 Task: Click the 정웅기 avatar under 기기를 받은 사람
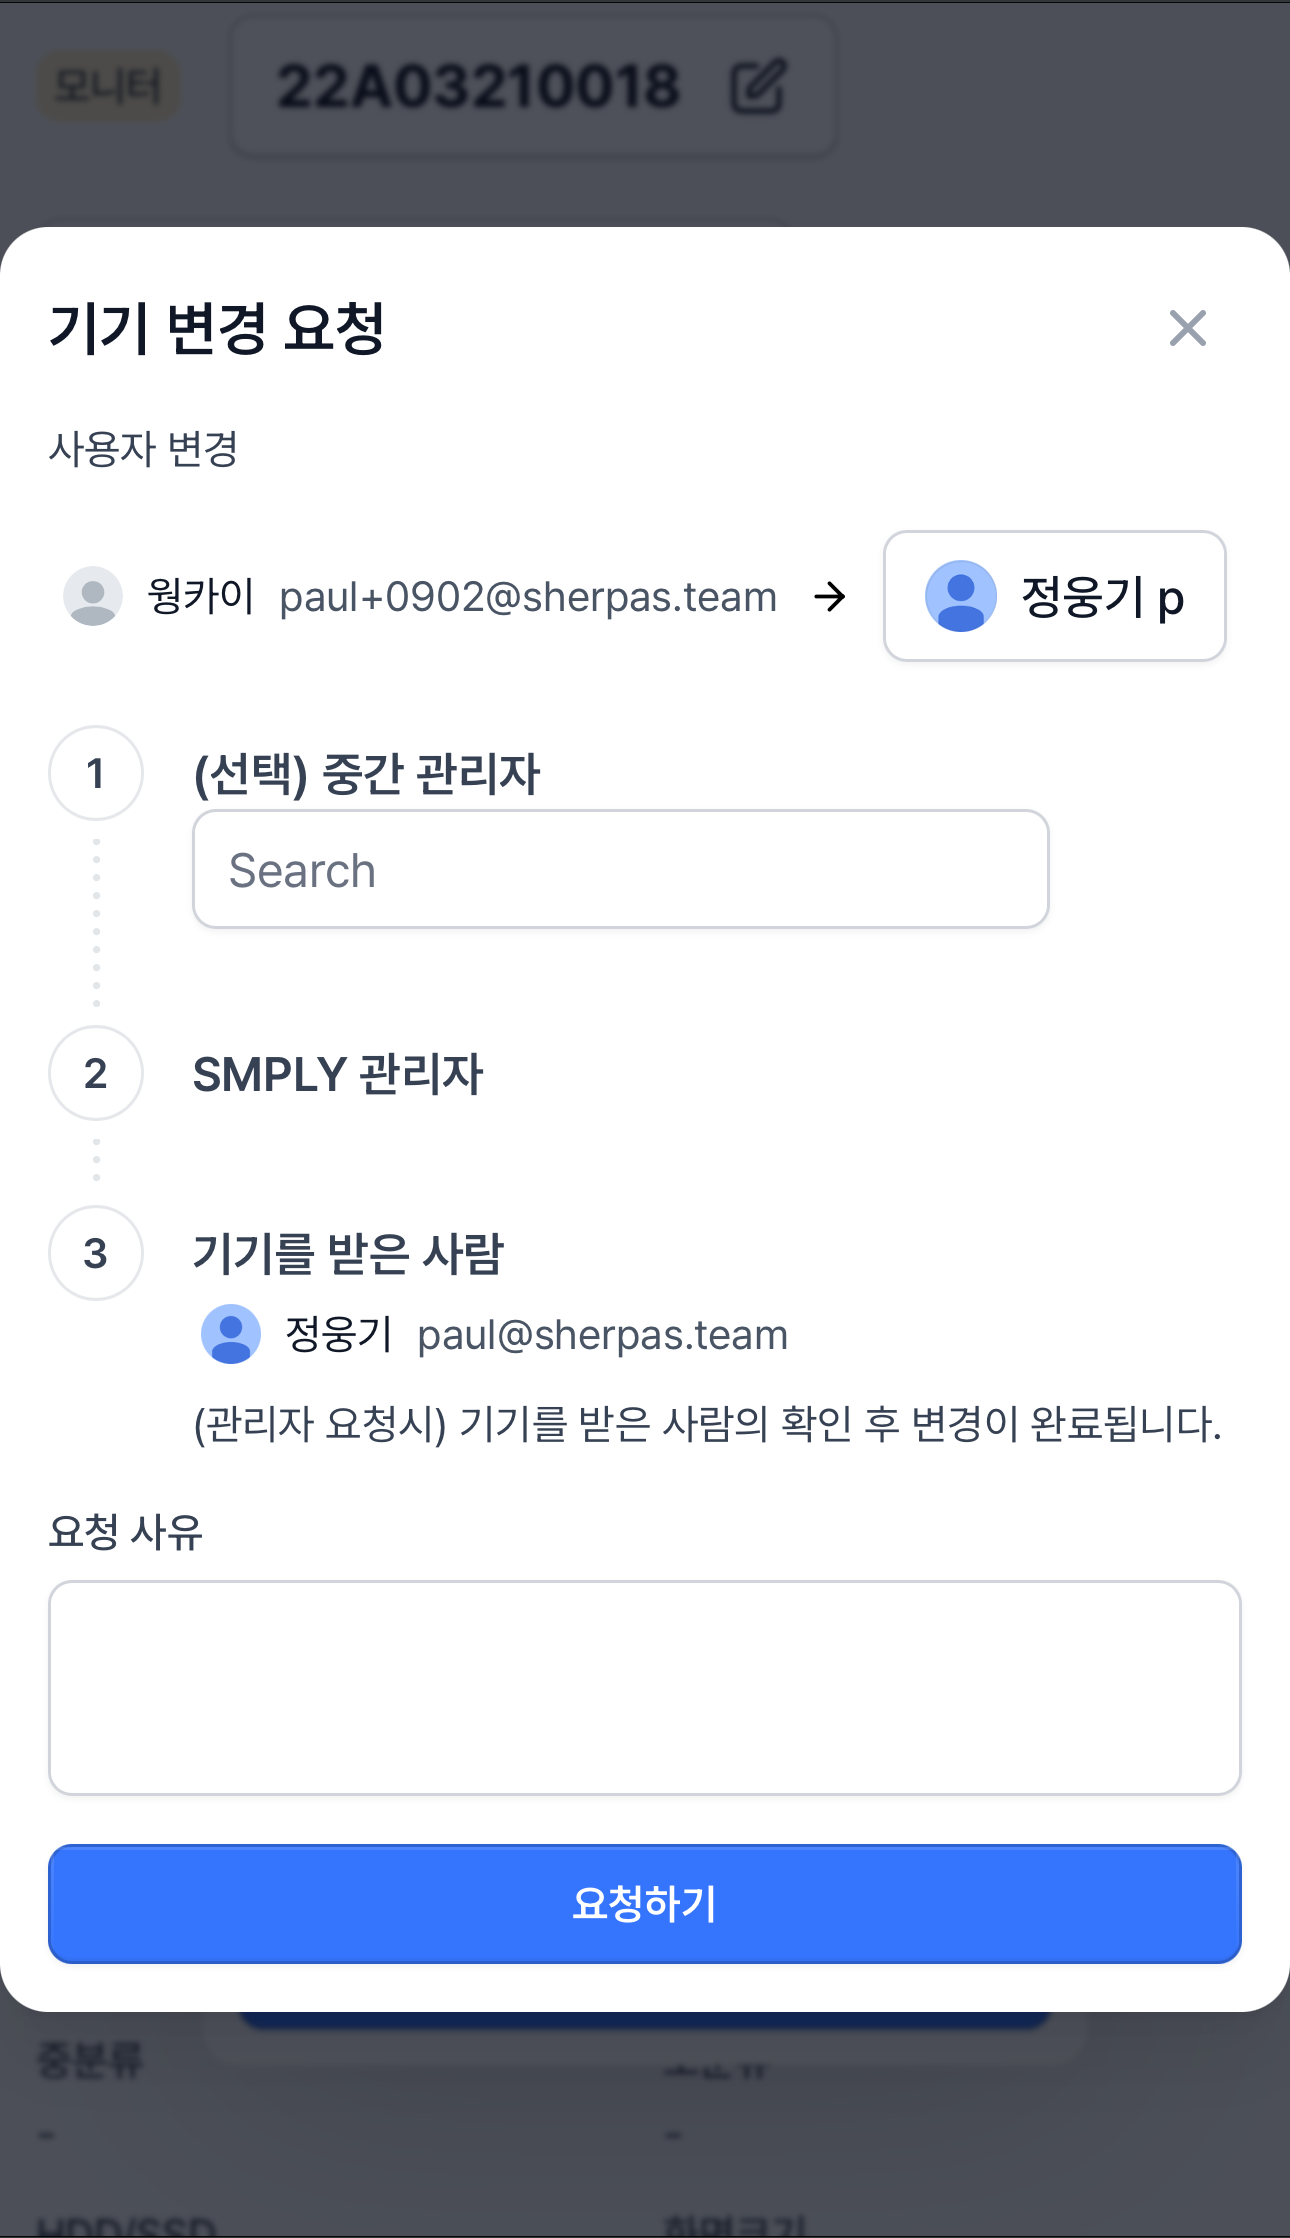point(231,1334)
